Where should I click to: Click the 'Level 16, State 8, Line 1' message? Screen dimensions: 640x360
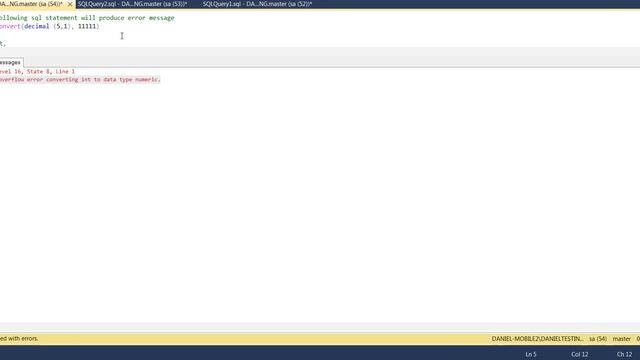[x=37, y=71]
